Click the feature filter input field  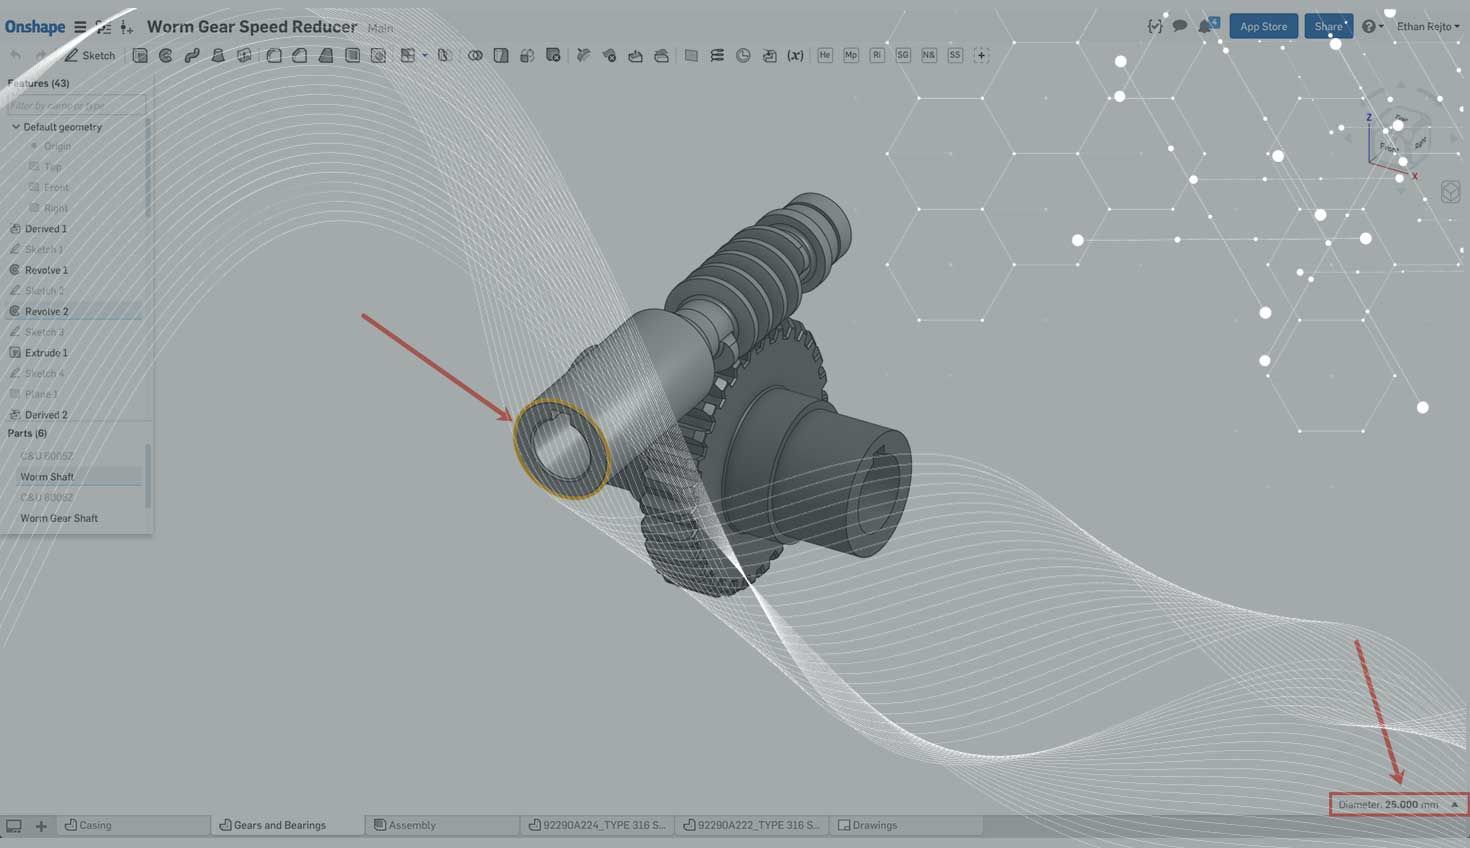tap(76, 105)
